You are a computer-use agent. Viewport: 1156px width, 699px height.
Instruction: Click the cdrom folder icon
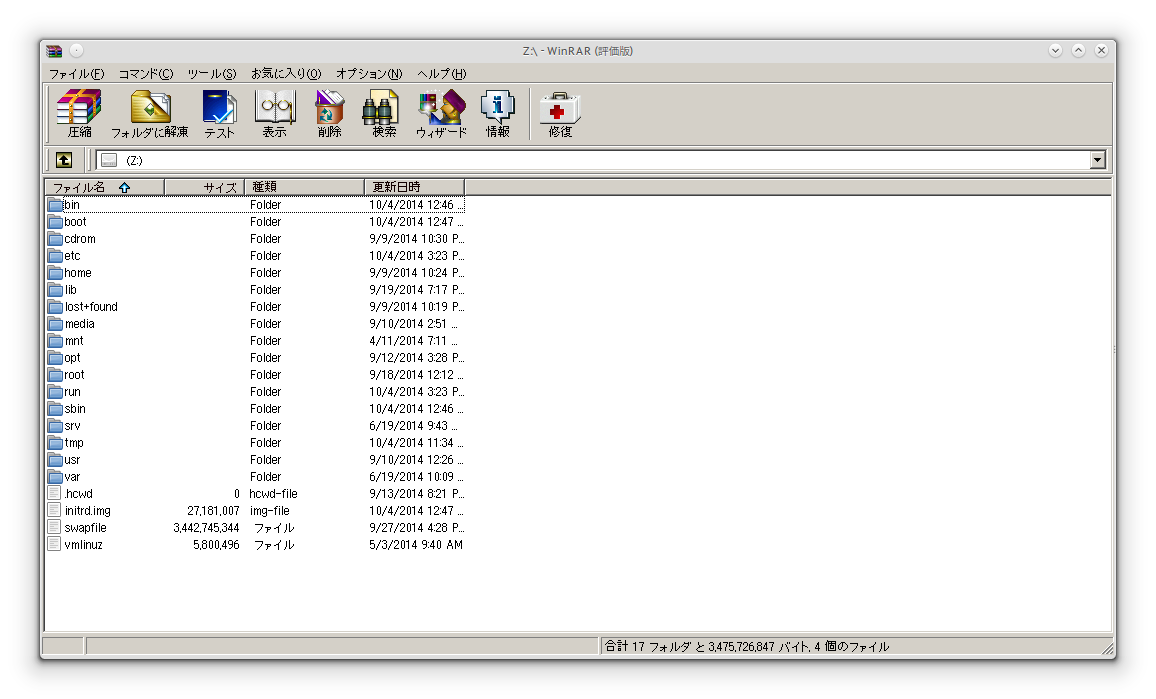pyautogui.click(x=55, y=239)
